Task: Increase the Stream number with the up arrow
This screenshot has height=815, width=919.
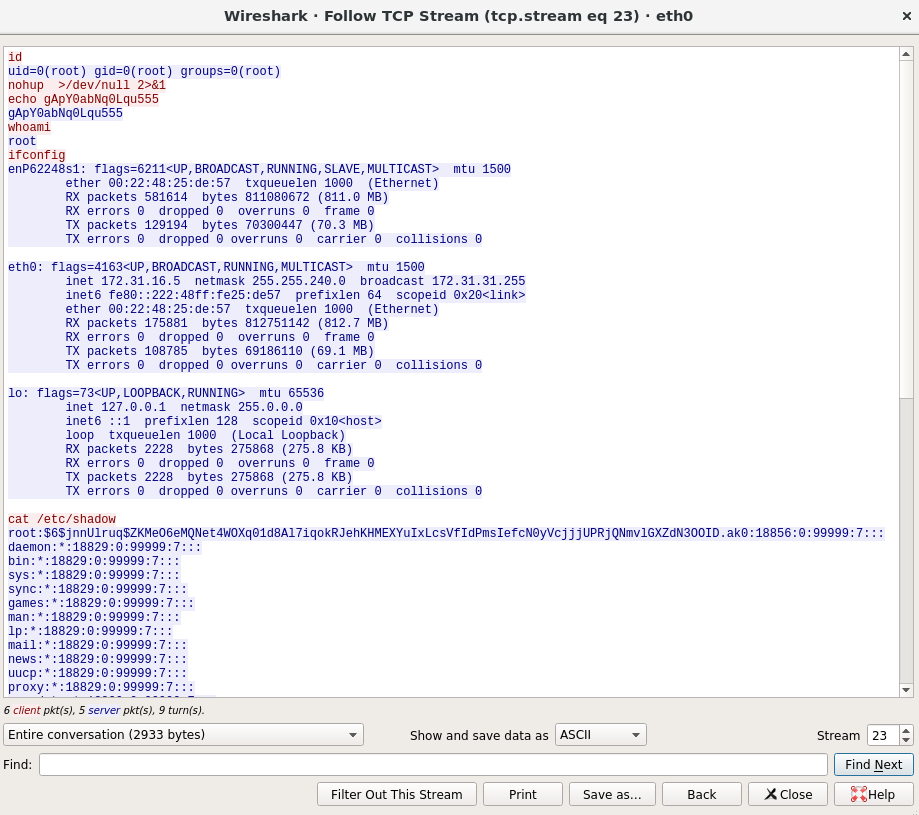Action: [906, 730]
